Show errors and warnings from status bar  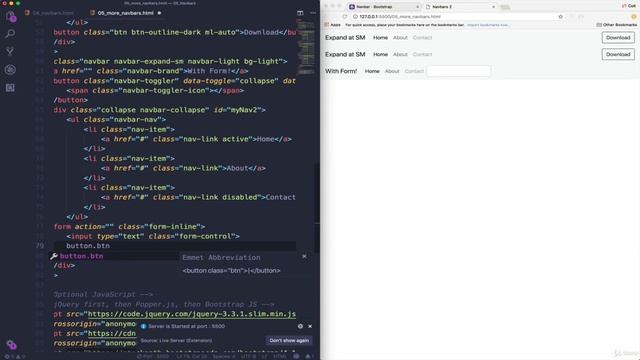[14, 356]
